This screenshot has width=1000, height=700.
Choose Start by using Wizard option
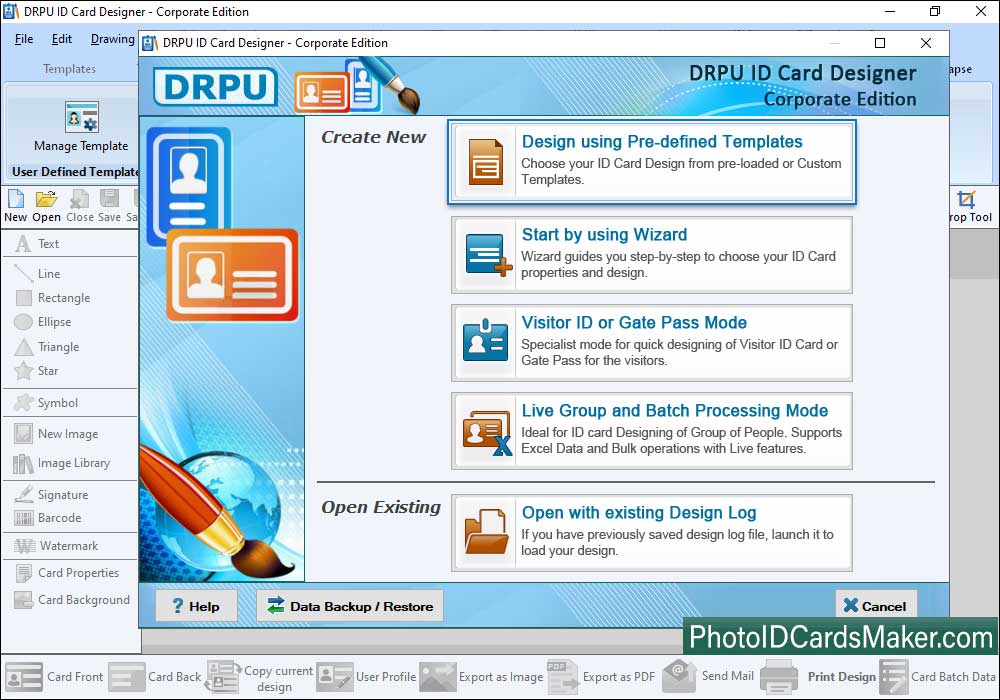pyautogui.click(x=651, y=254)
